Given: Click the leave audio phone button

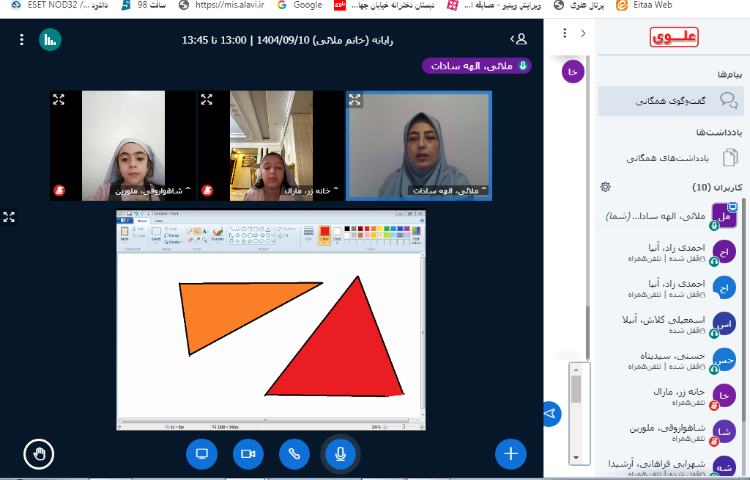Looking at the screenshot, I should pyautogui.click(x=294, y=454).
